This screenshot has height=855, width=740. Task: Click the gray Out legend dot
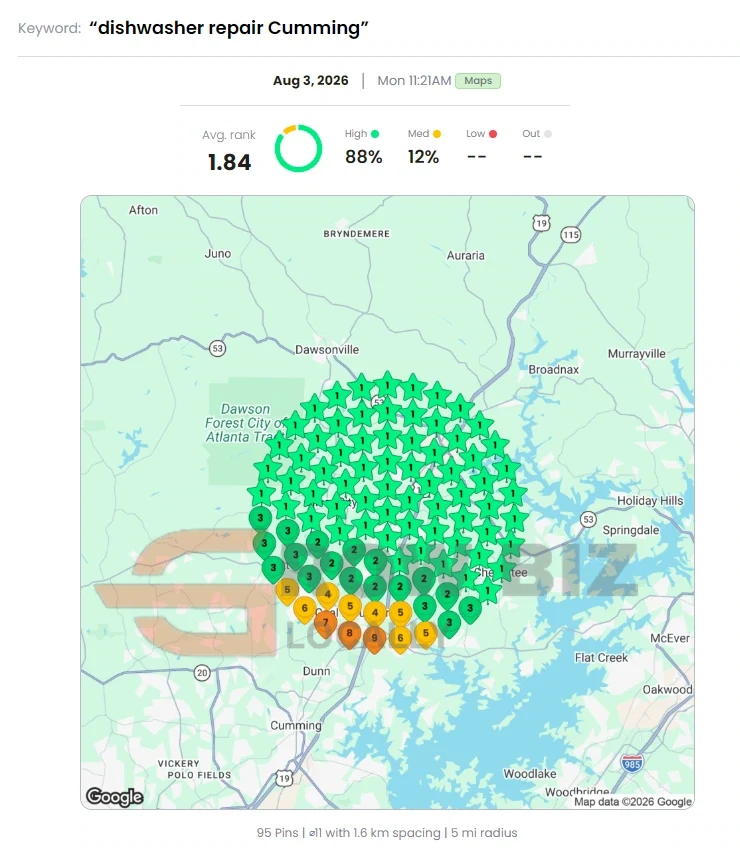click(548, 134)
